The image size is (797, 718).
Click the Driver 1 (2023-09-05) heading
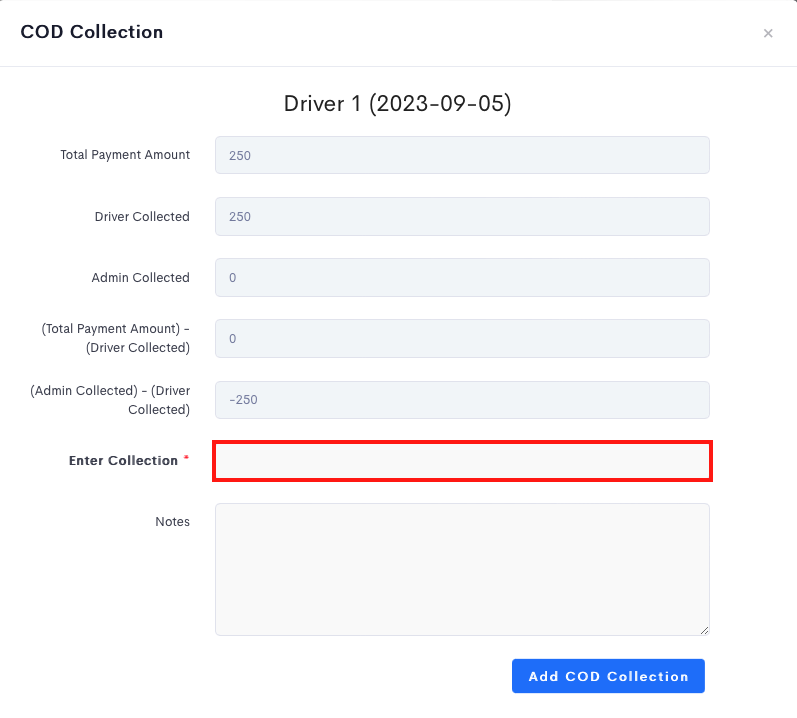point(397,104)
